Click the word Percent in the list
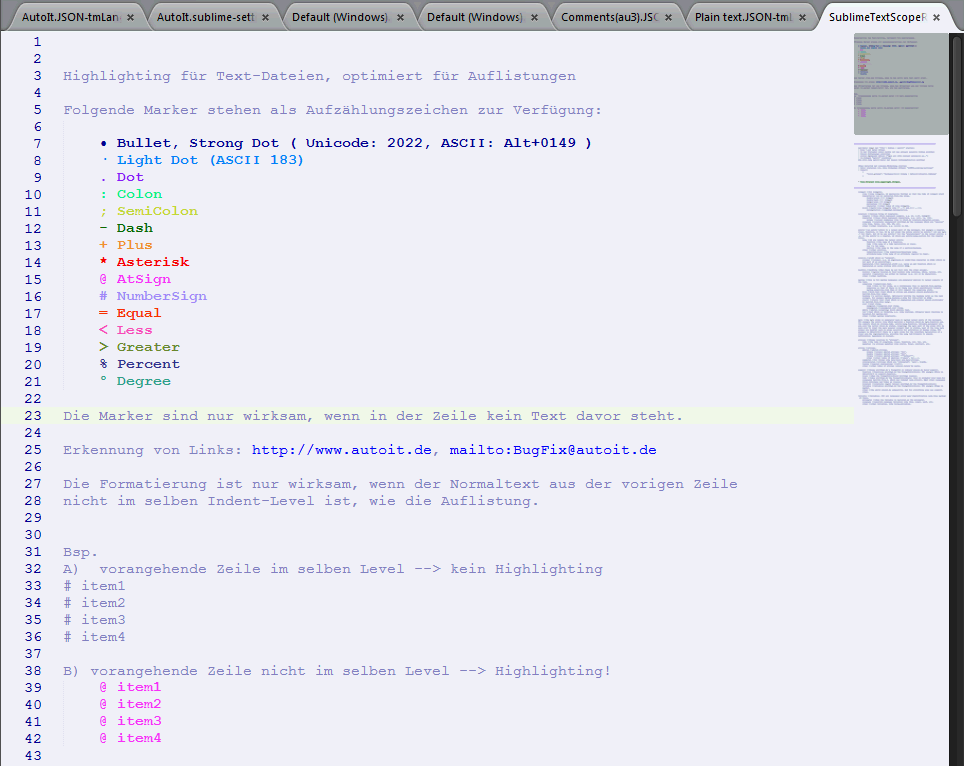 click(x=148, y=364)
